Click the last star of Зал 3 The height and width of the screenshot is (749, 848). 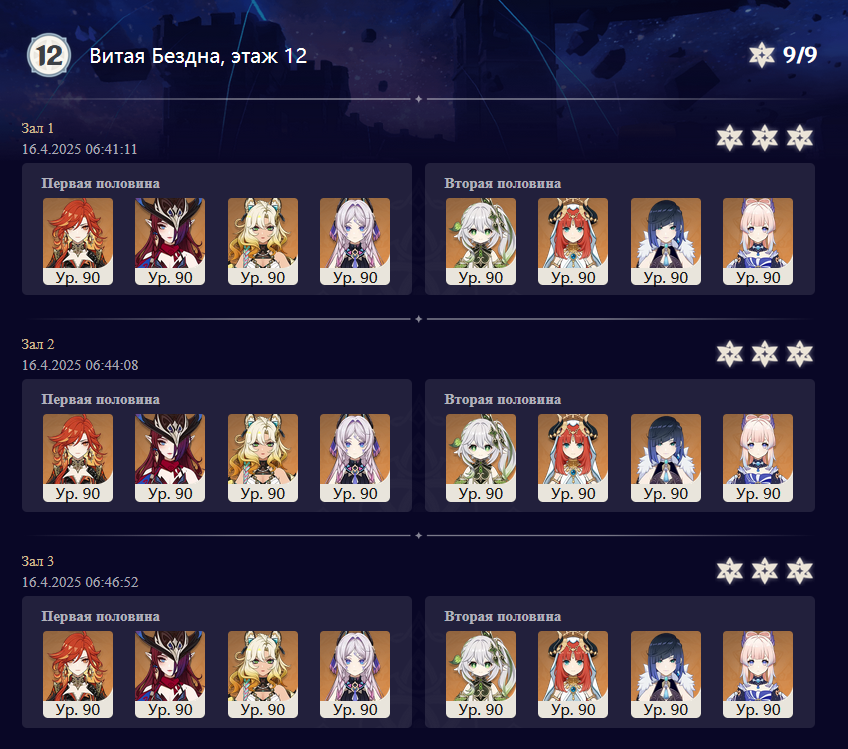[800, 571]
